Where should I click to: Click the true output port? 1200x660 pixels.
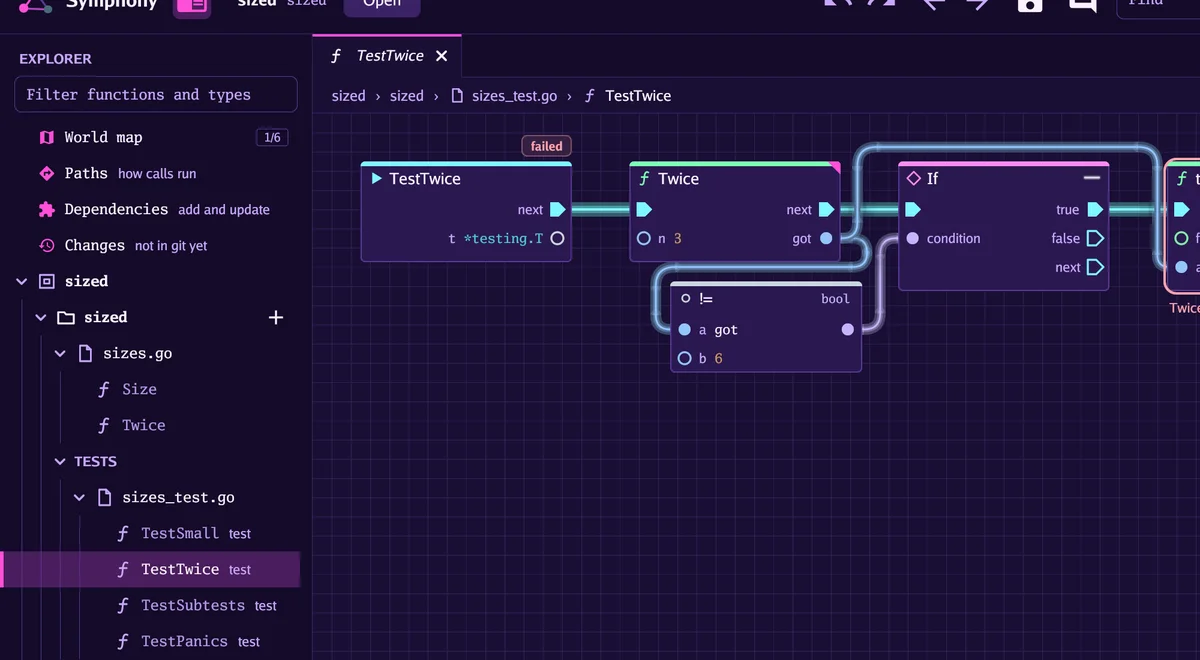[1095, 210]
